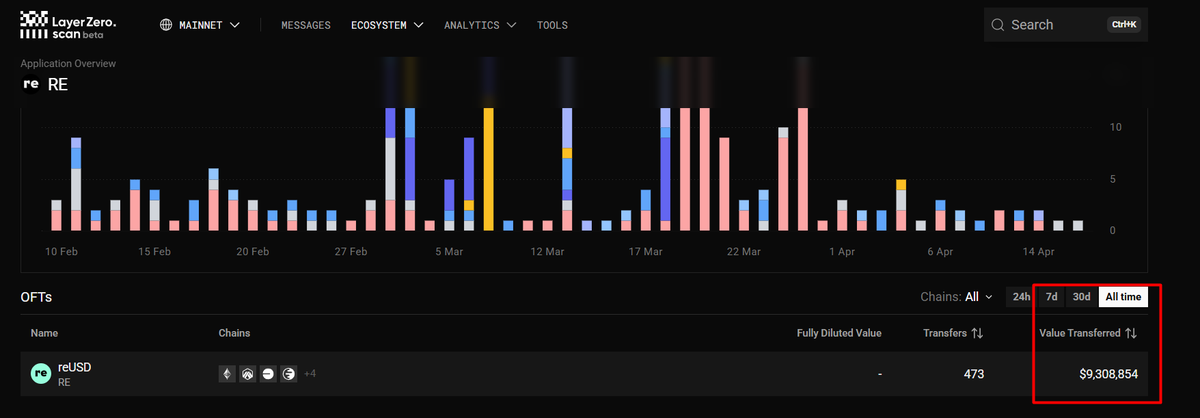Open the reUSD token name link
Screen dimensions: 1200x418
point(75,367)
